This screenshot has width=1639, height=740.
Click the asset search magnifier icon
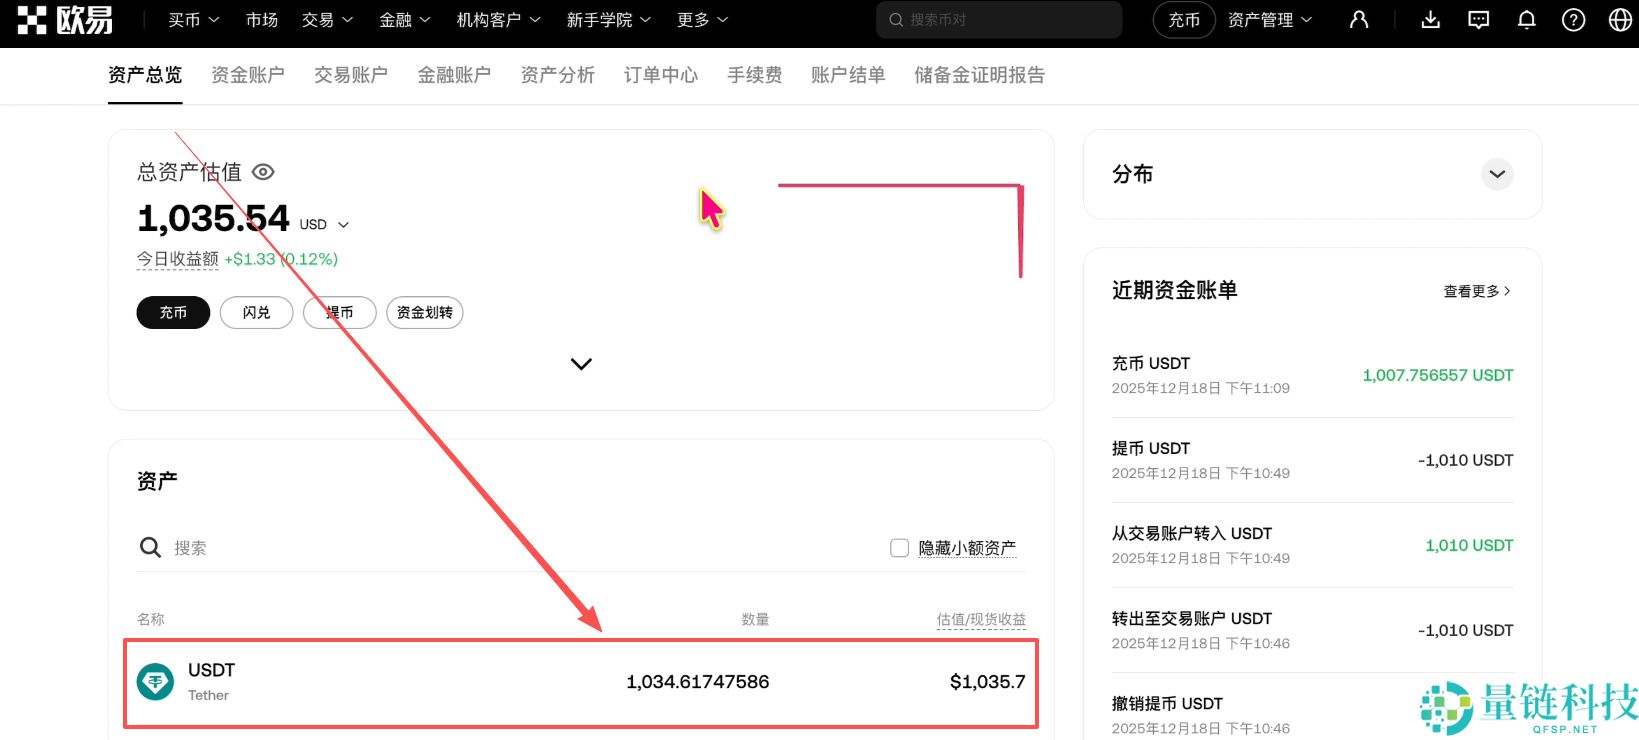coord(150,547)
